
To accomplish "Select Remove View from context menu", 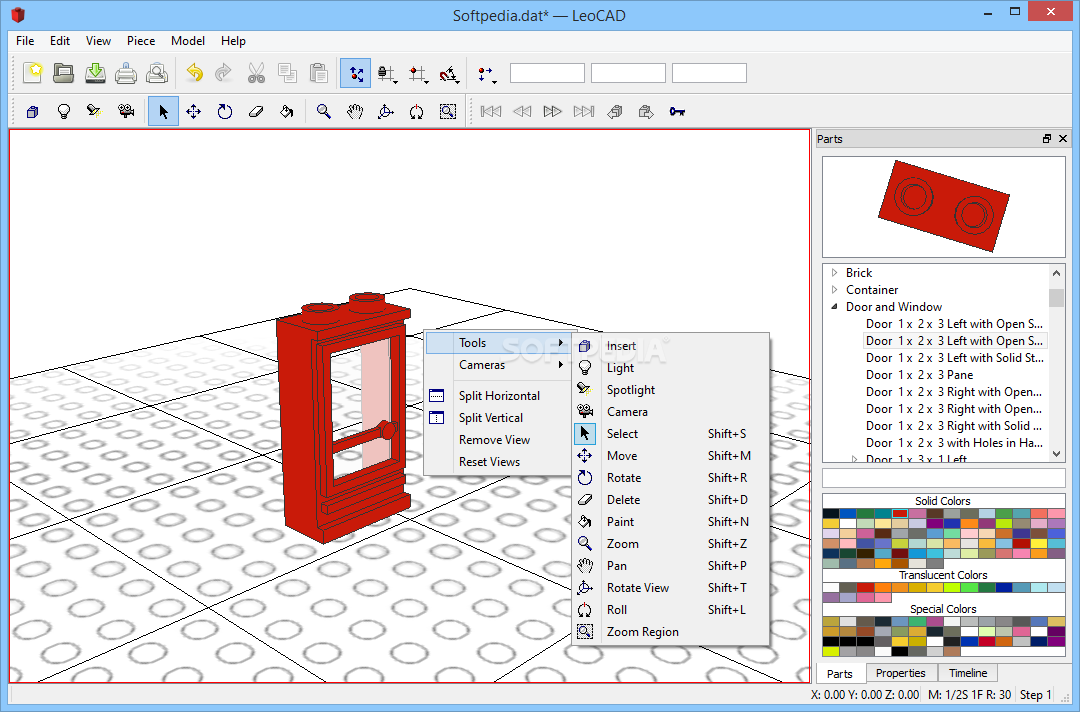I will (x=497, y=440).
